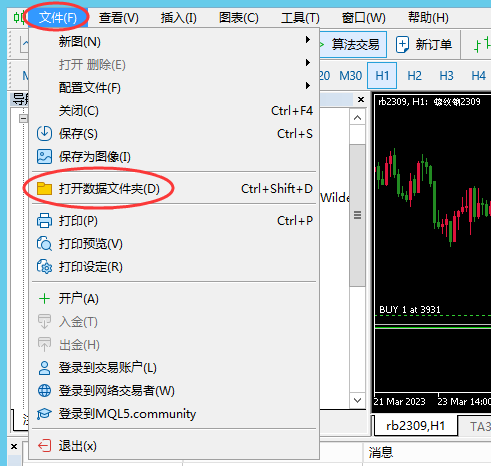The width and height of the screenshot is (491, 466).
Task: Click the navigator scrollbar down arrow
Action: point(357,400)
